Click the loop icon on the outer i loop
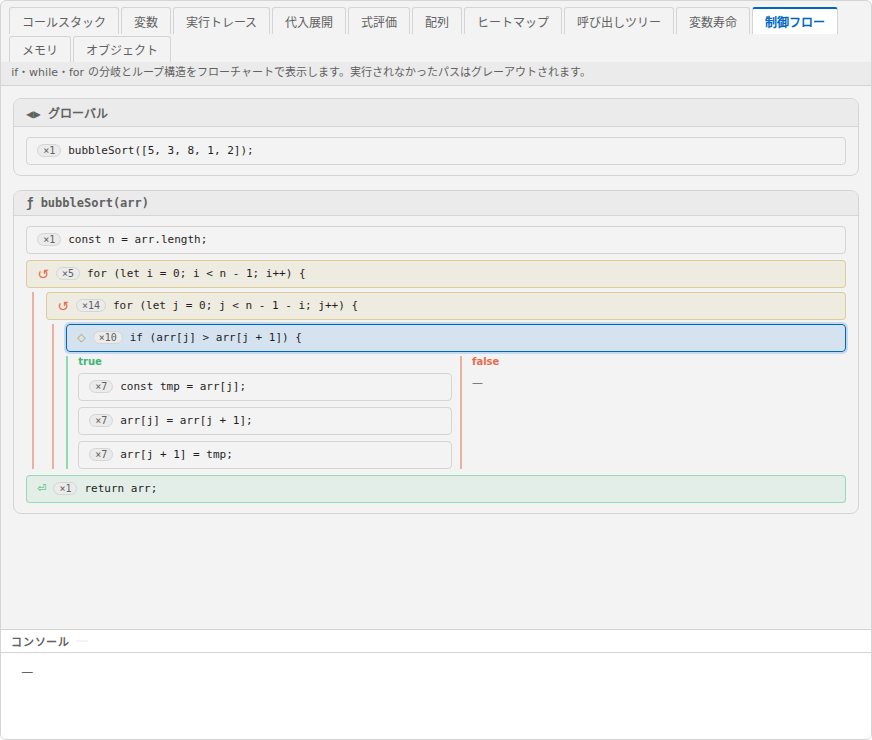 tap(43, 274)
